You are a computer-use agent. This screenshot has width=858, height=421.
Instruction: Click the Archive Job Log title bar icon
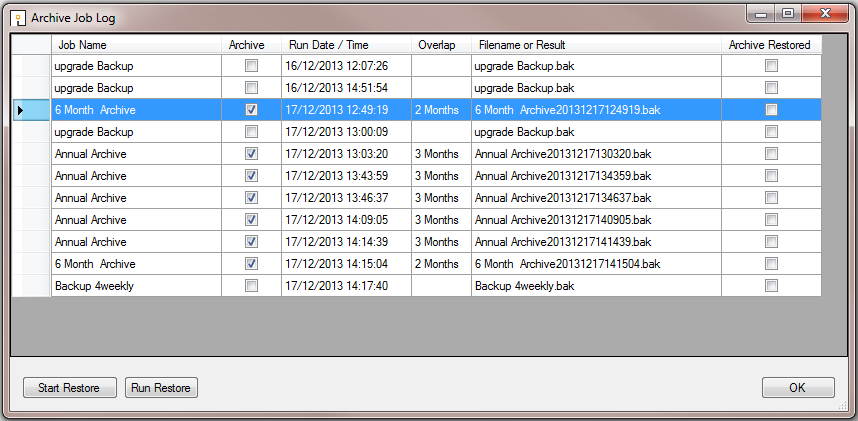[18, 18]
